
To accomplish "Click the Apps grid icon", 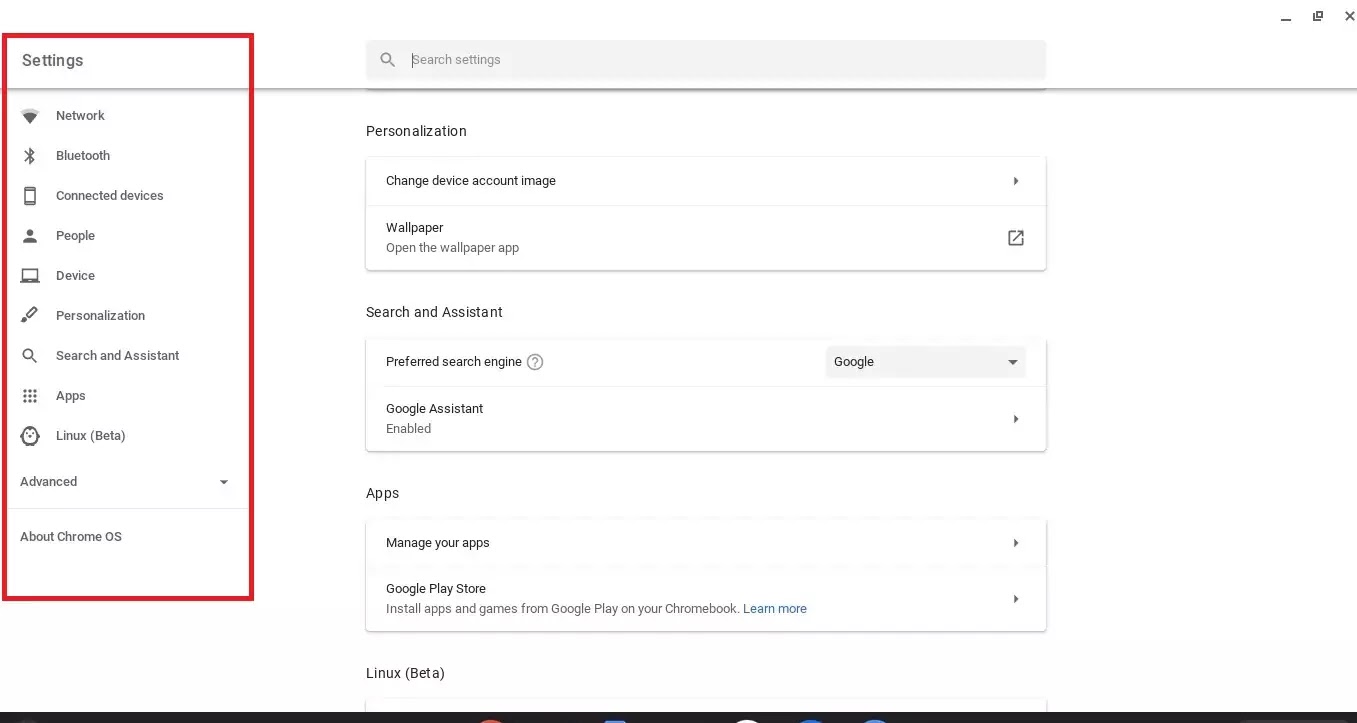I will tap(30, 396).
